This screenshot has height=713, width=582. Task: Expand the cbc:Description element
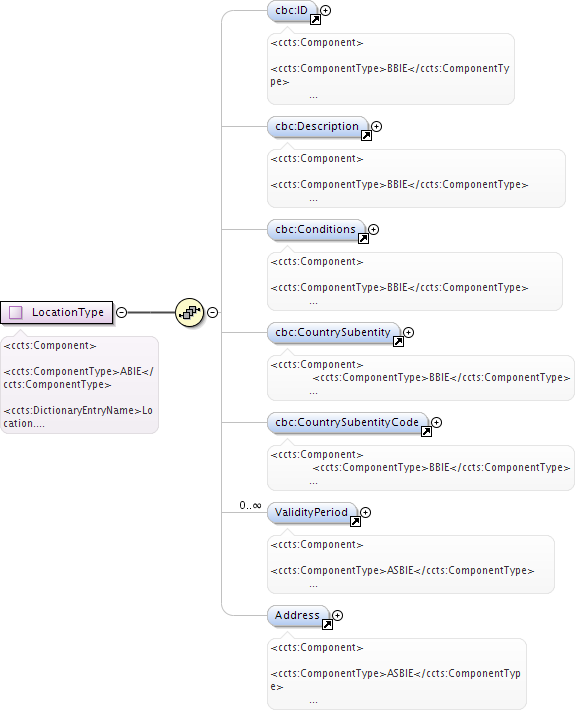tap(376, 126)
